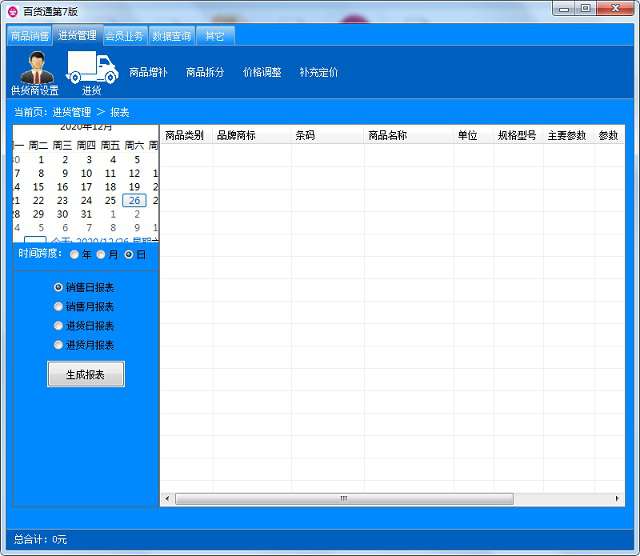Choose the 销售月报表 report option
Viewport: 640px width, 556px height.
tap(58, 306)
